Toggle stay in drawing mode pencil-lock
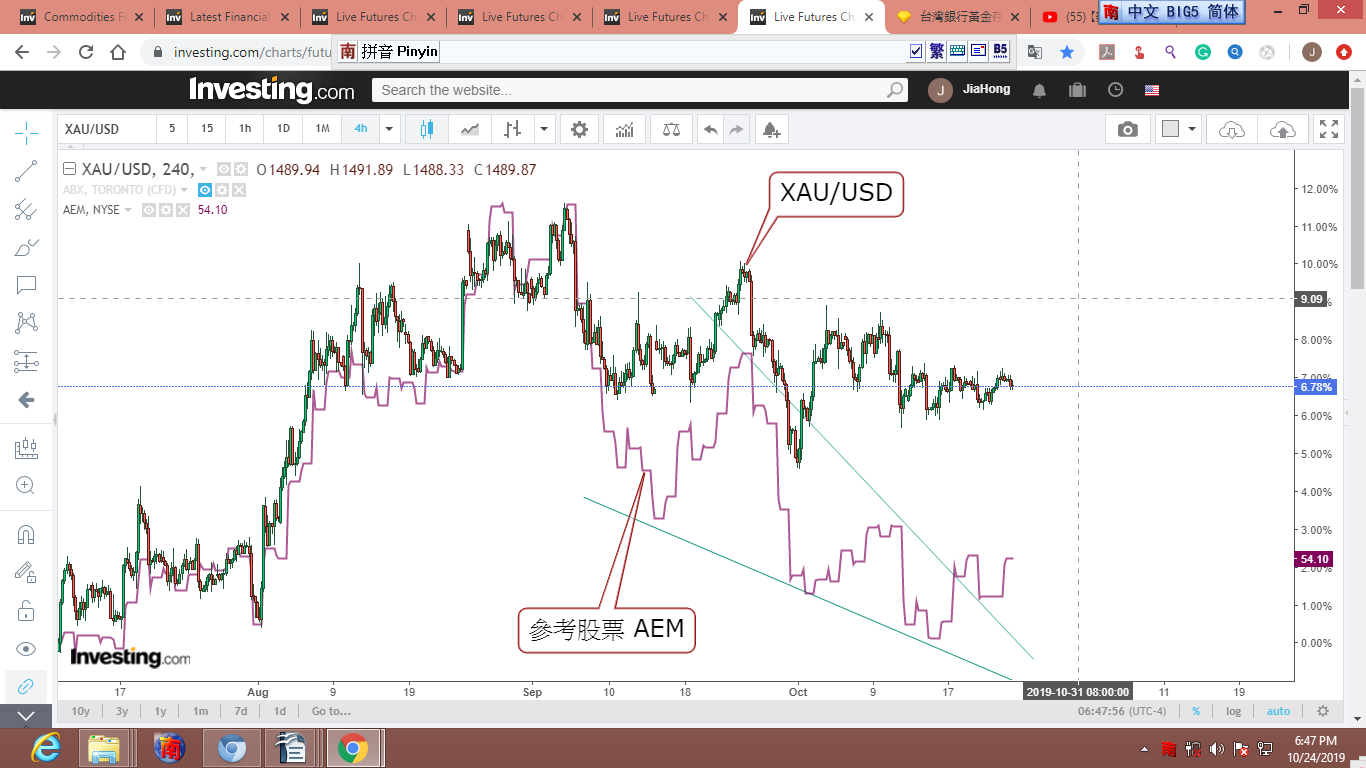 26,572
